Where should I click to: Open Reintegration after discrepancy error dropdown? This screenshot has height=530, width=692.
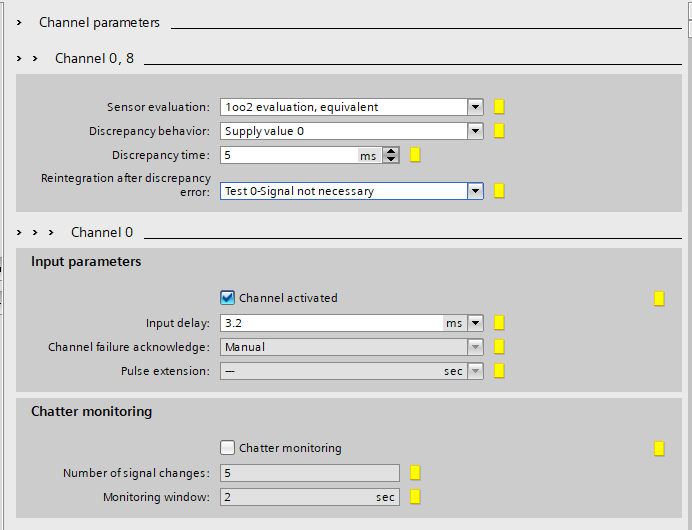coord(475,191)
